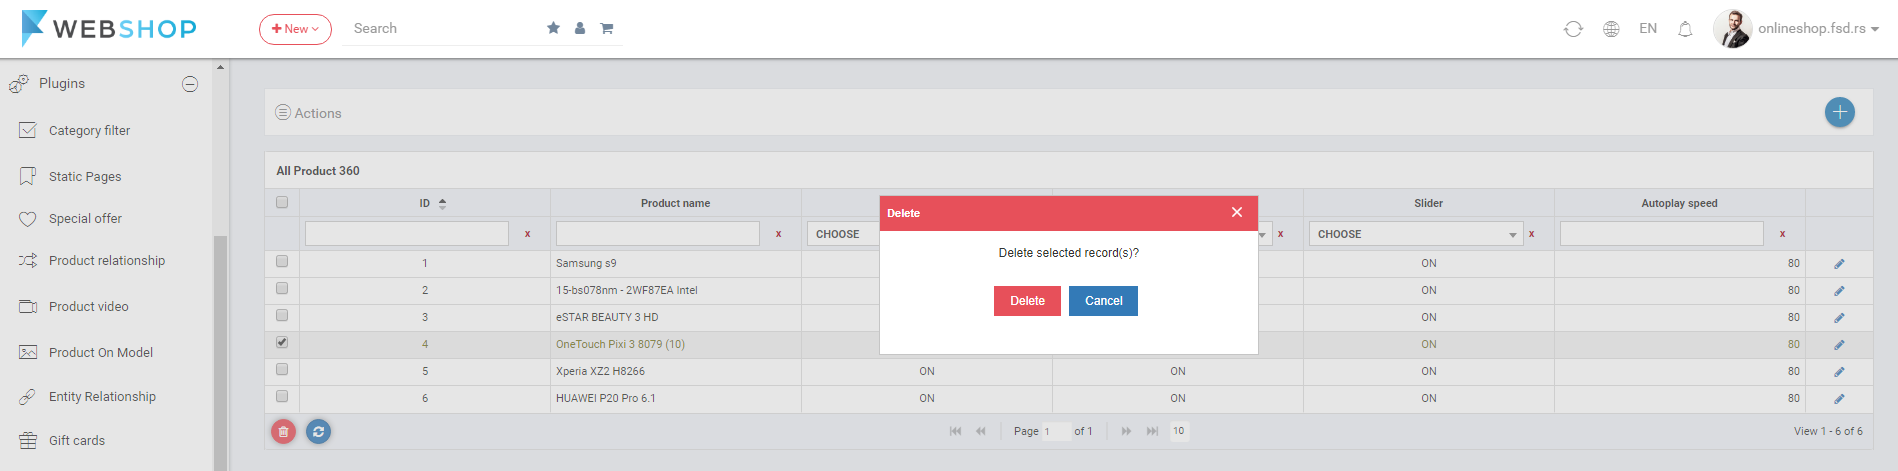Open the Actions menu
Image resolution: width=1898 pixels, height=471 pixels.
pyautogui.click(x=309, y=113)
